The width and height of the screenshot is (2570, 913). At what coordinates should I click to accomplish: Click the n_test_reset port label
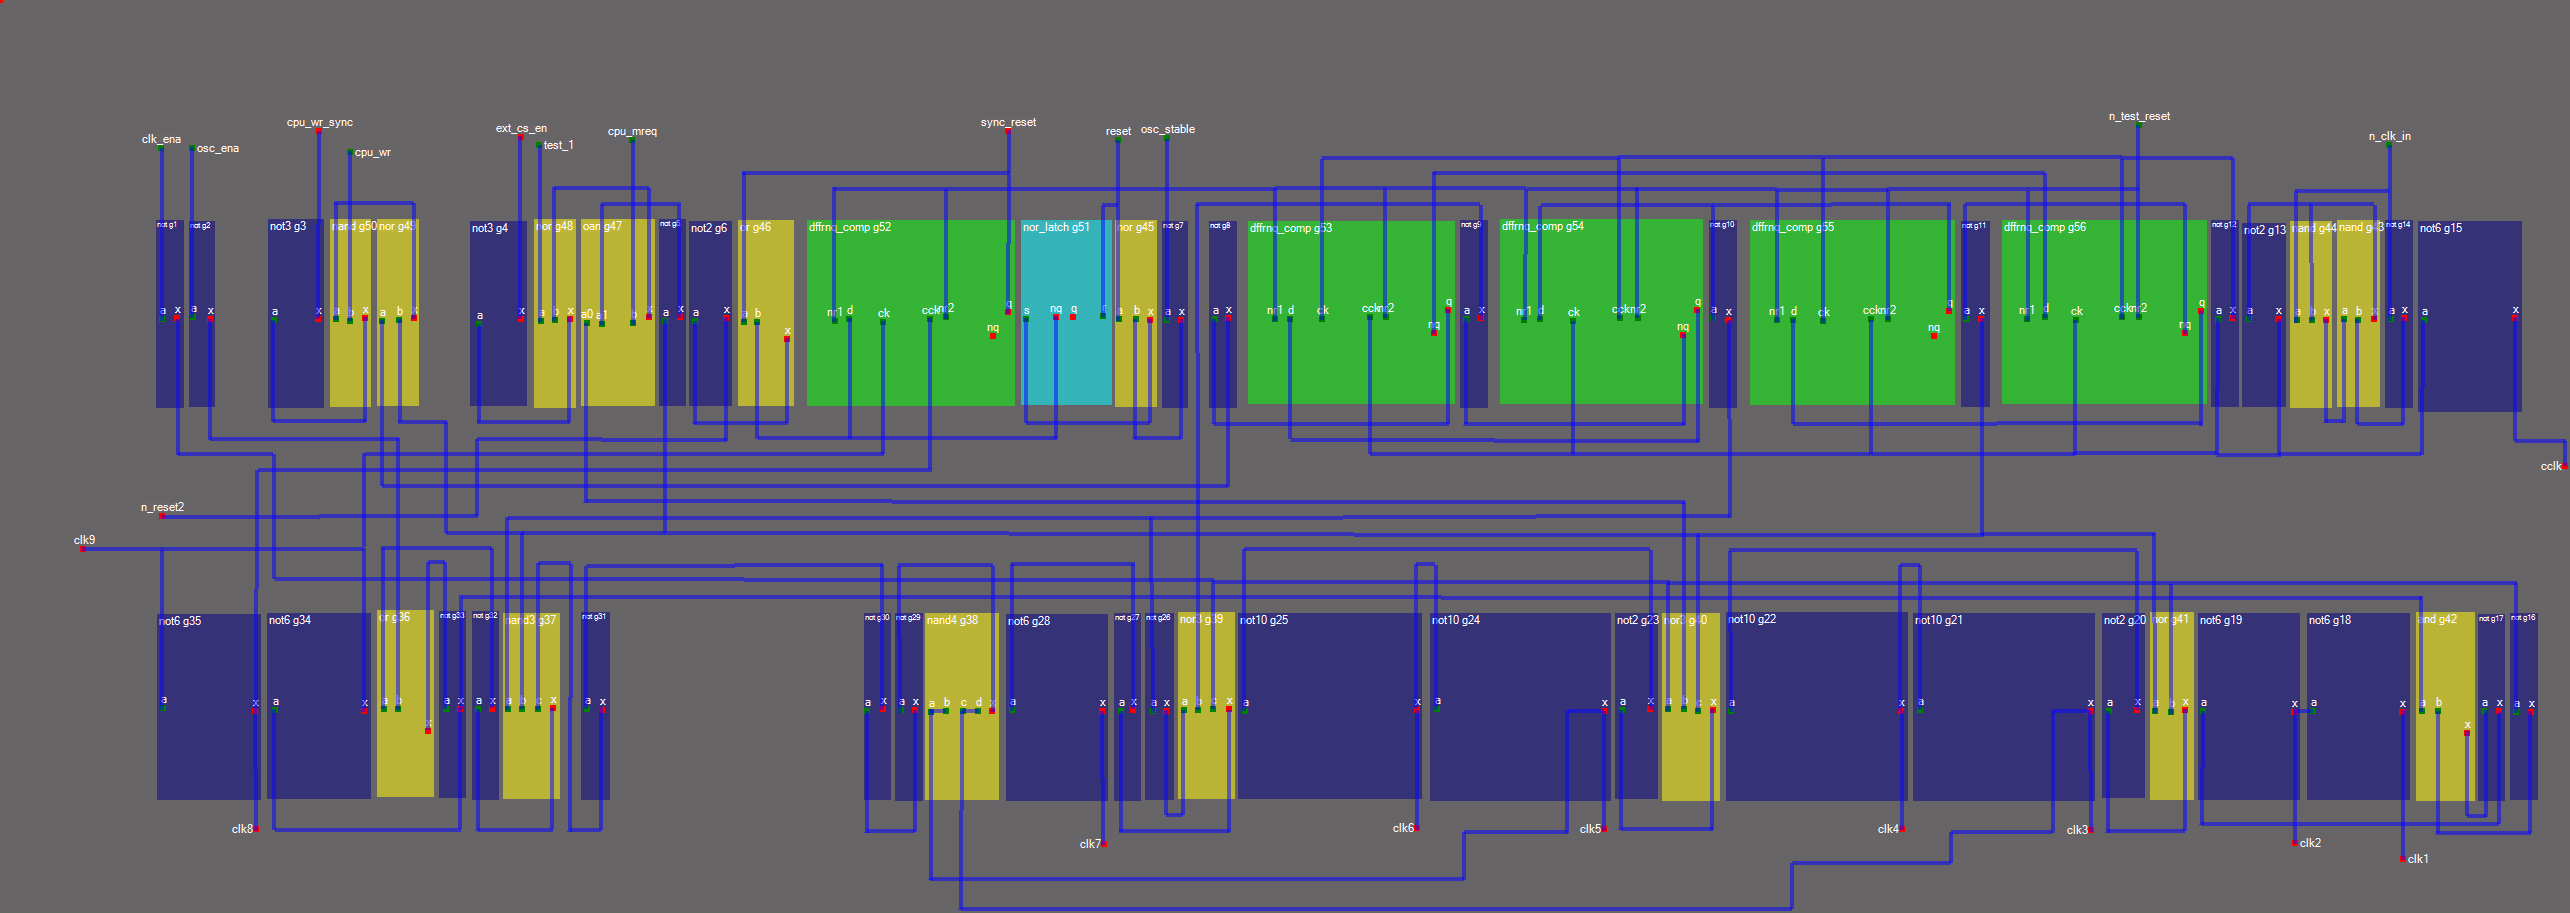(x=2139, y=116)
